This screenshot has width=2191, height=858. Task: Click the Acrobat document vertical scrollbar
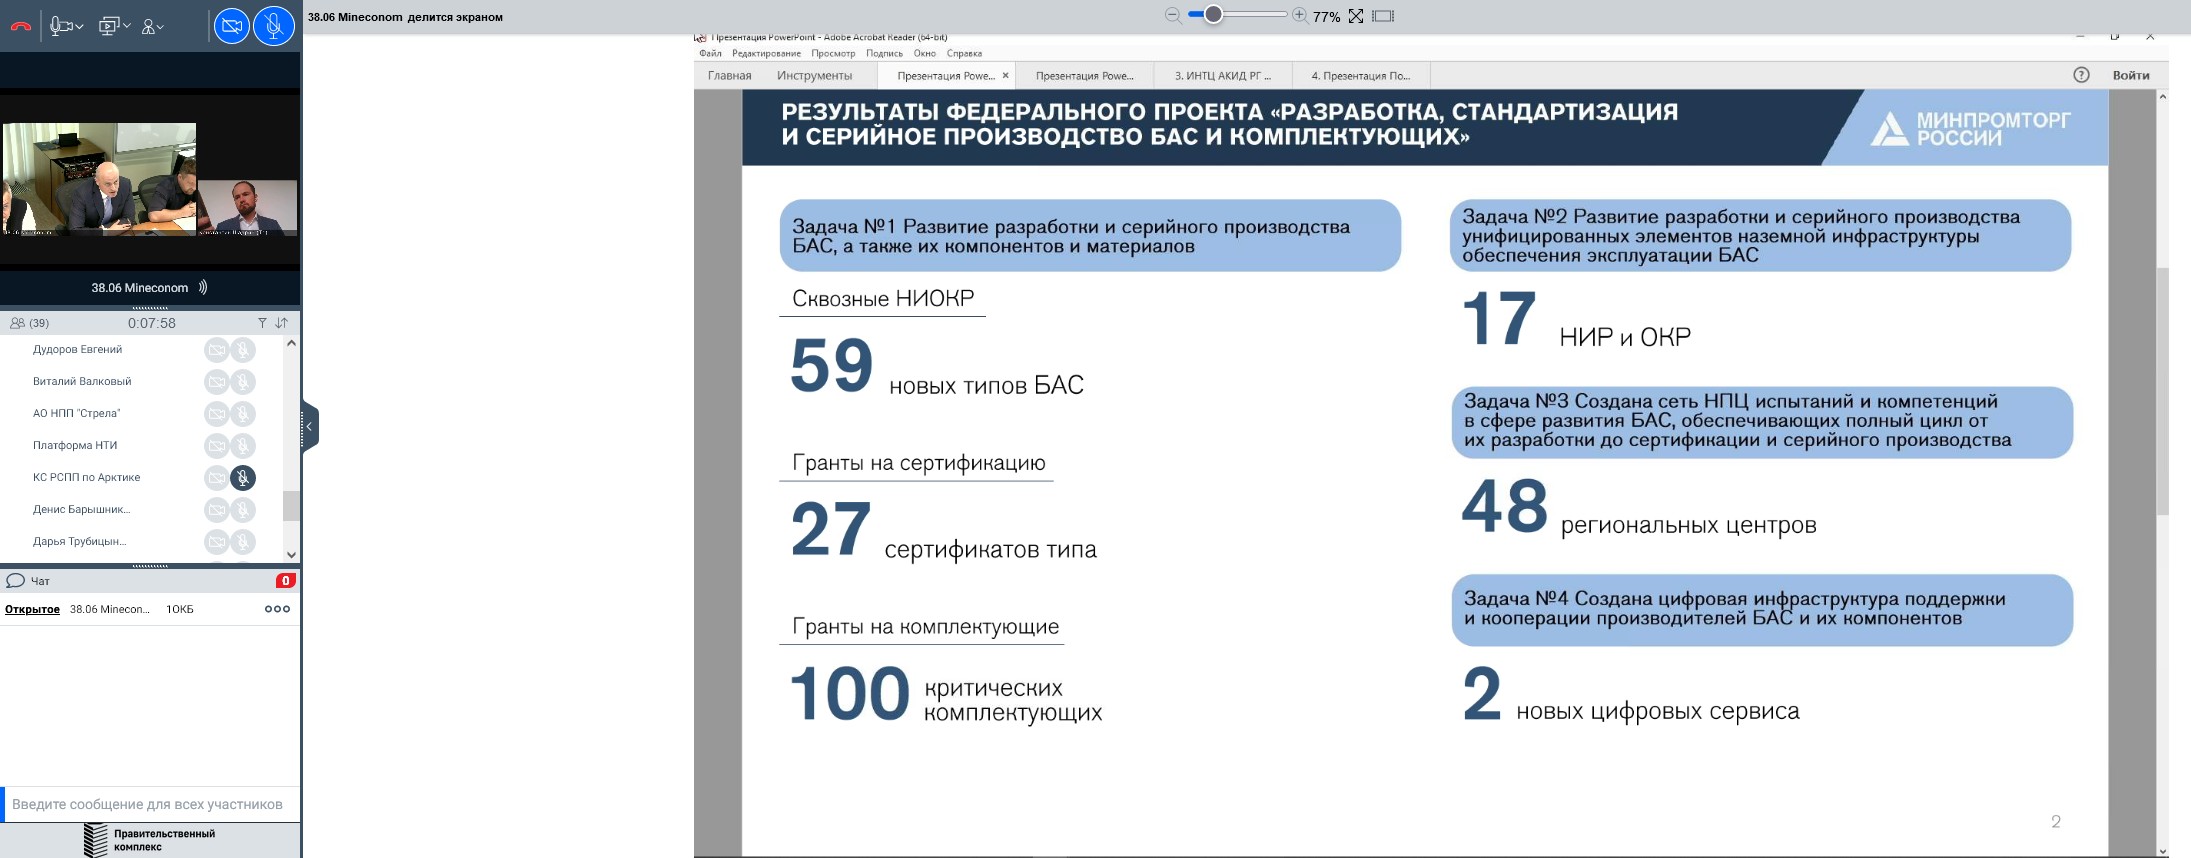[x=2162, y=390]
